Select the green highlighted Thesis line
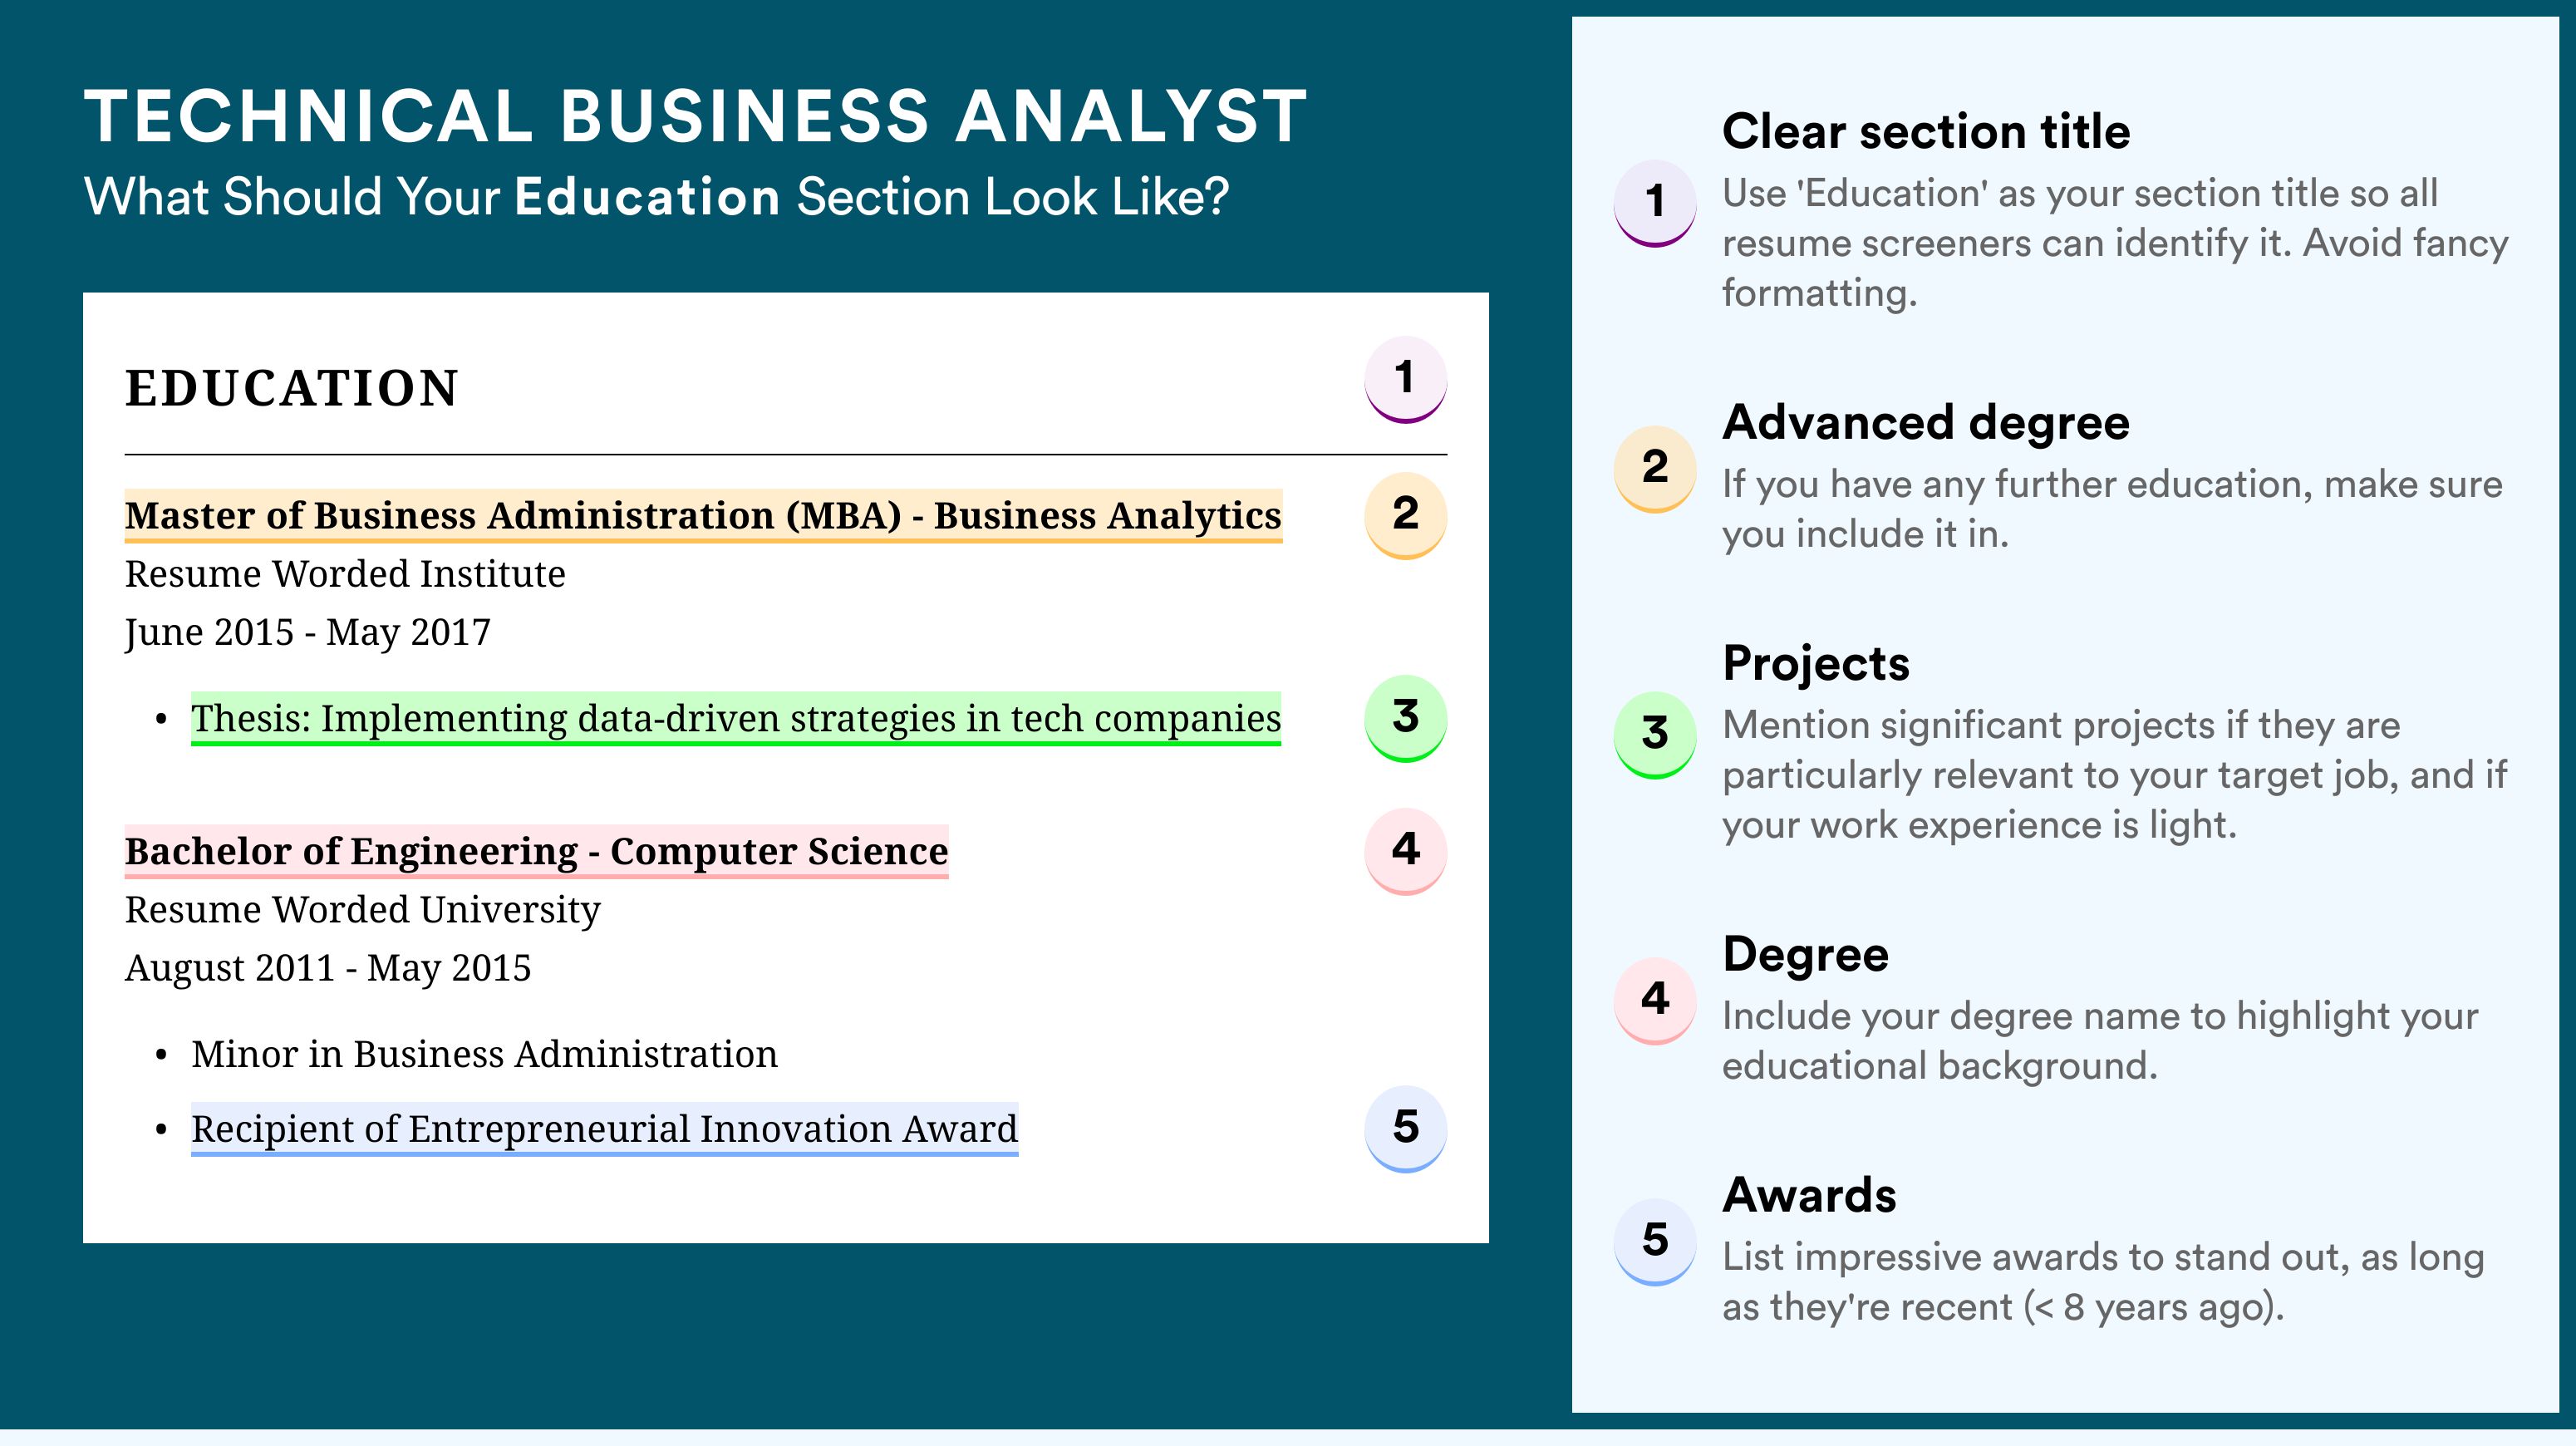 pyautogui.click(x=736, y=719)
